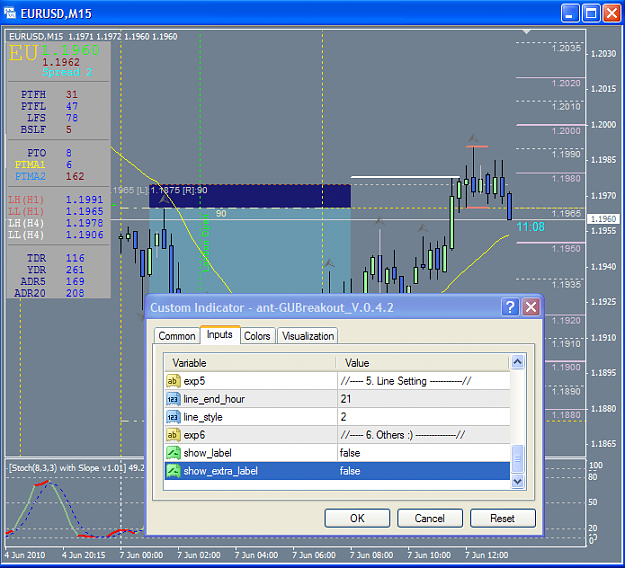
Task: Click scrollbar down arrow in inputs list
Action: [517, 482]
